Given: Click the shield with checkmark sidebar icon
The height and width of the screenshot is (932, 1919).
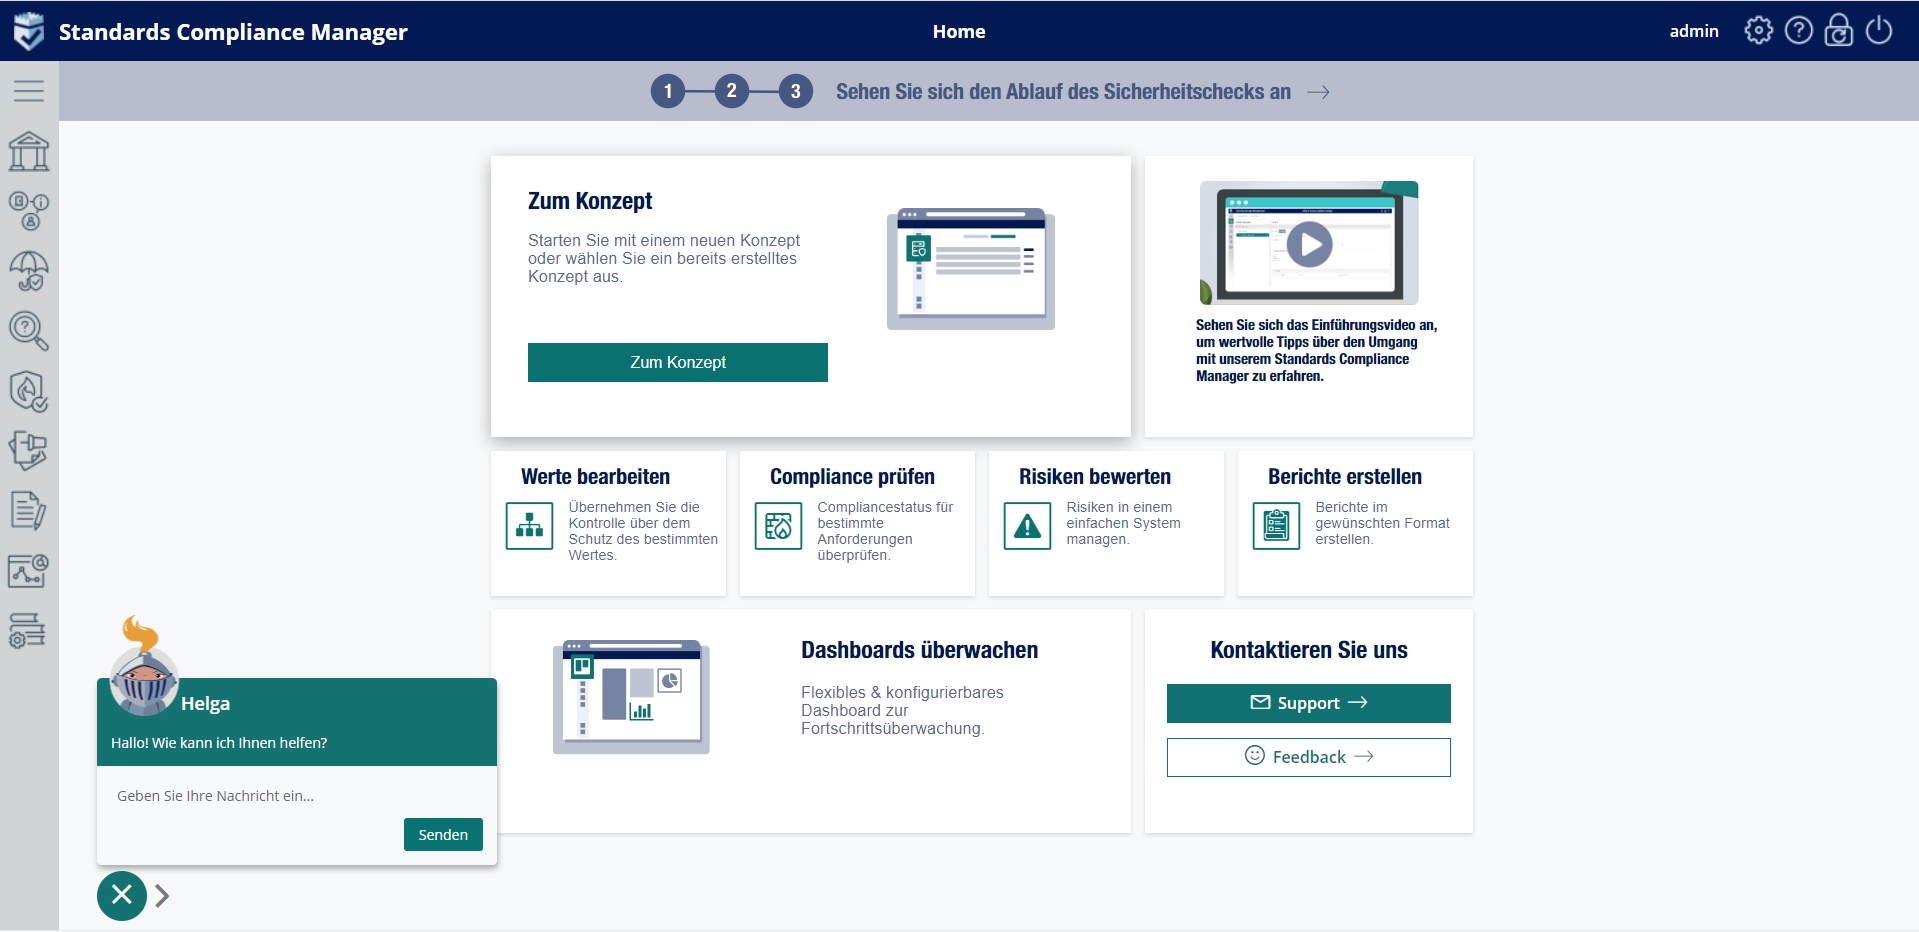Looking at the screenshot, I should click(29, 391).
